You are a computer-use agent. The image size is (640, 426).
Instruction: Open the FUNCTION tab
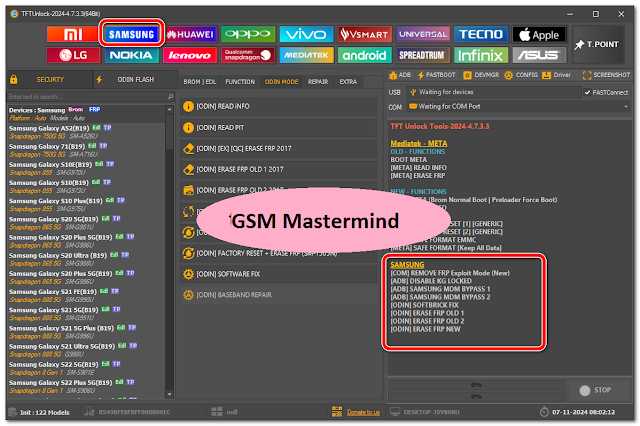(240, 82)
